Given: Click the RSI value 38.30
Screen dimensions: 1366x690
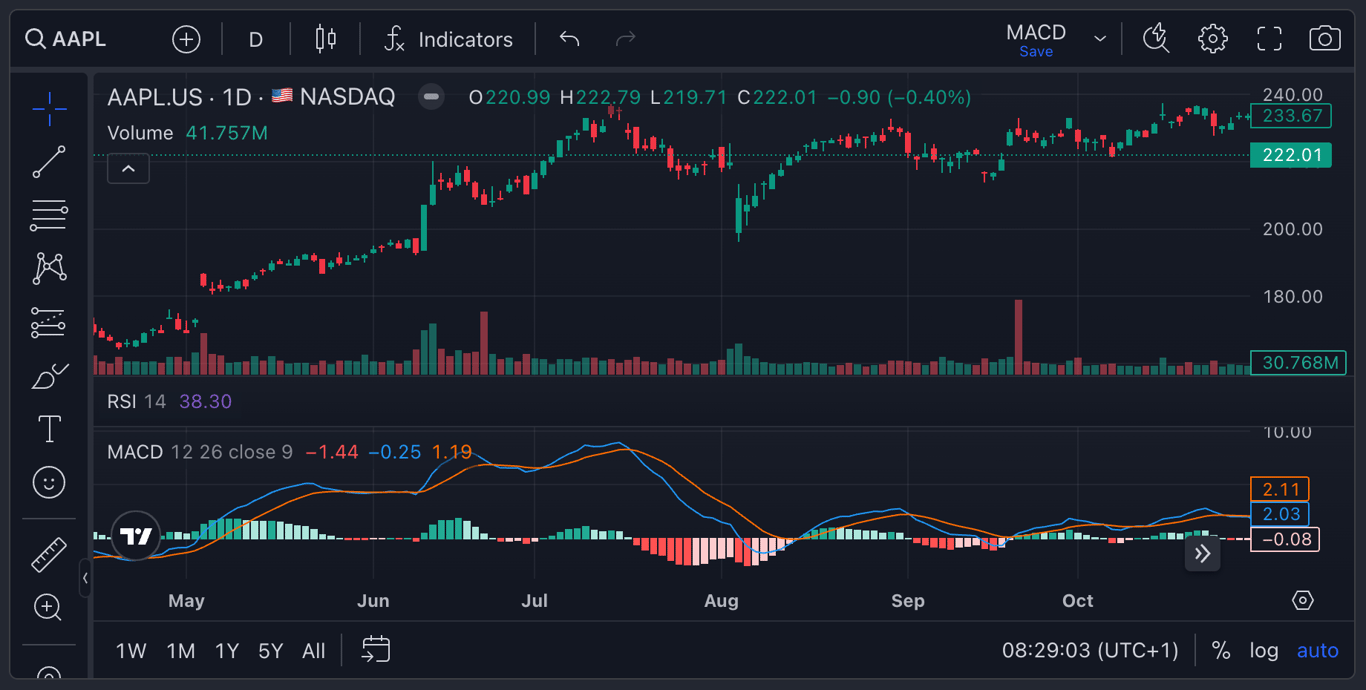Looking at the screenshot, I should (x=205, y=401).
